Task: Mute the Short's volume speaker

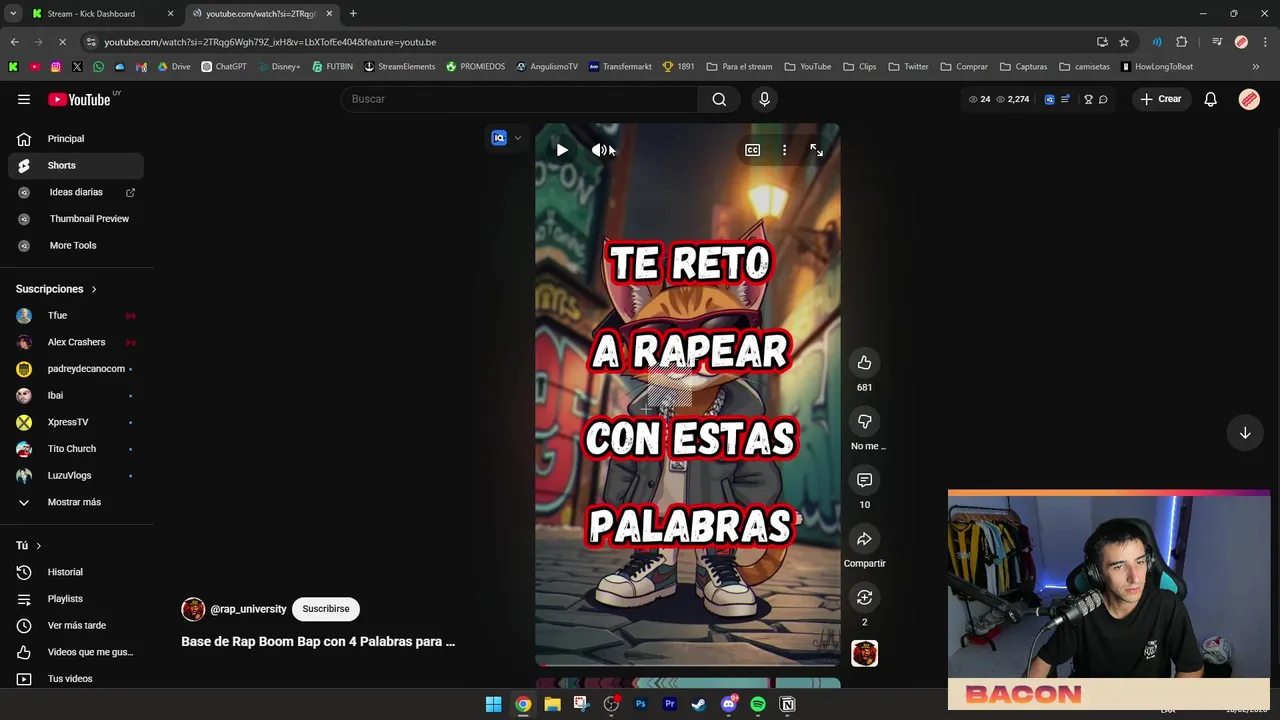Action: 599,150
